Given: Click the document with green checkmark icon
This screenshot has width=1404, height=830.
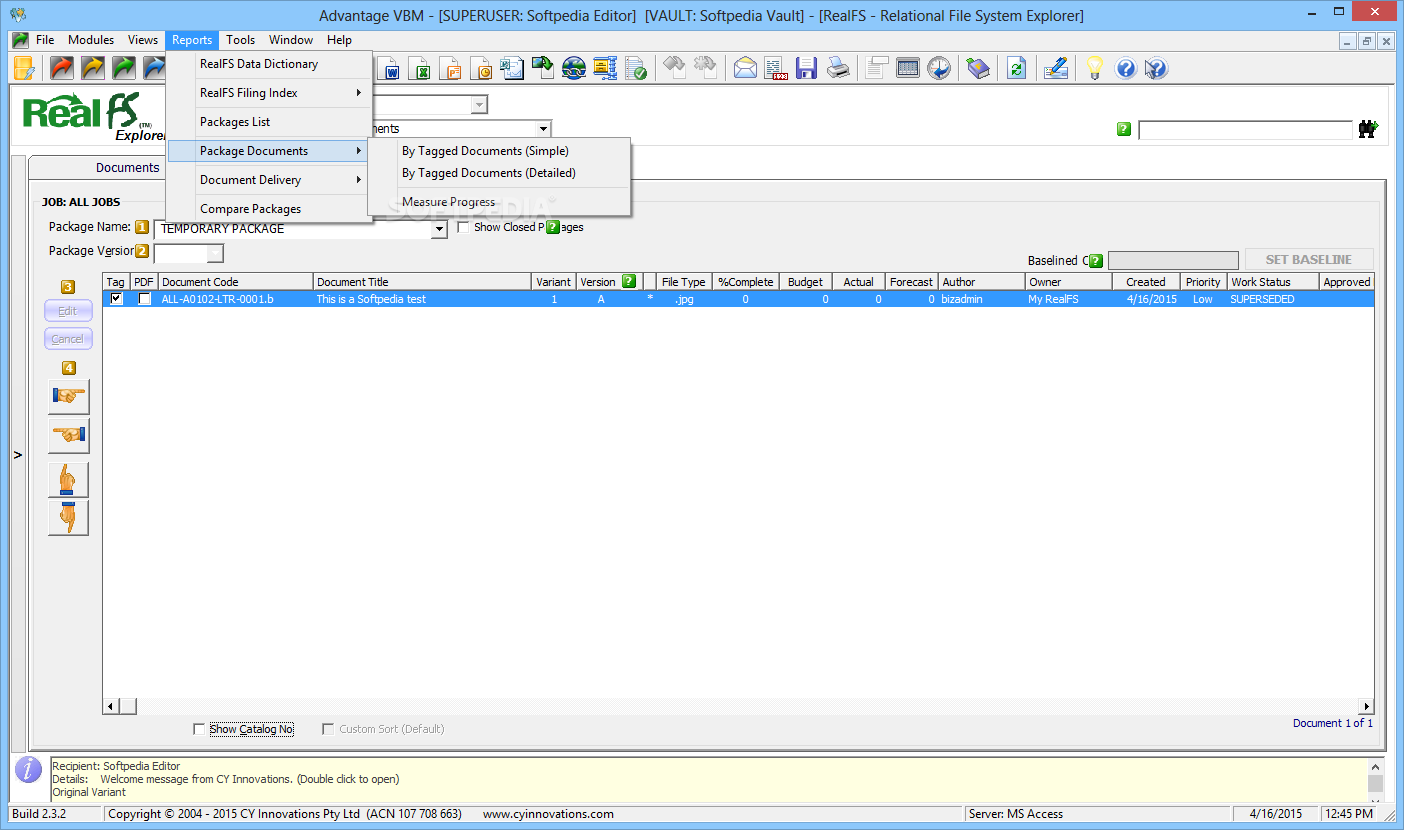Looking at the screenshot, I should (635, 68).
